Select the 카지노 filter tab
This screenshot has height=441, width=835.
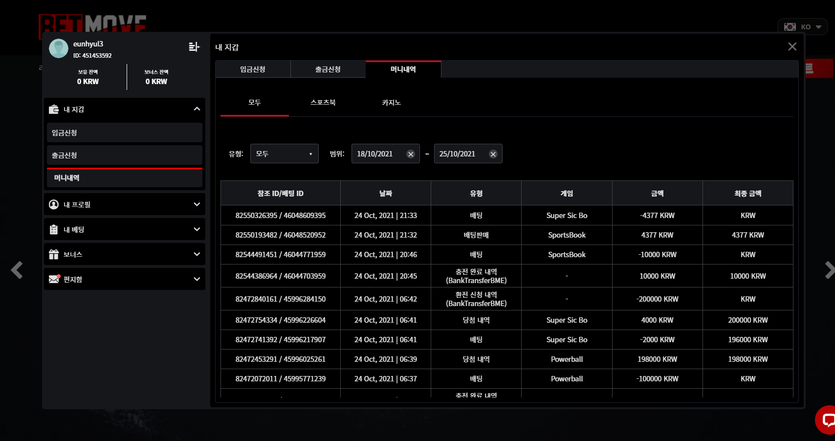(x=391, y=102)
